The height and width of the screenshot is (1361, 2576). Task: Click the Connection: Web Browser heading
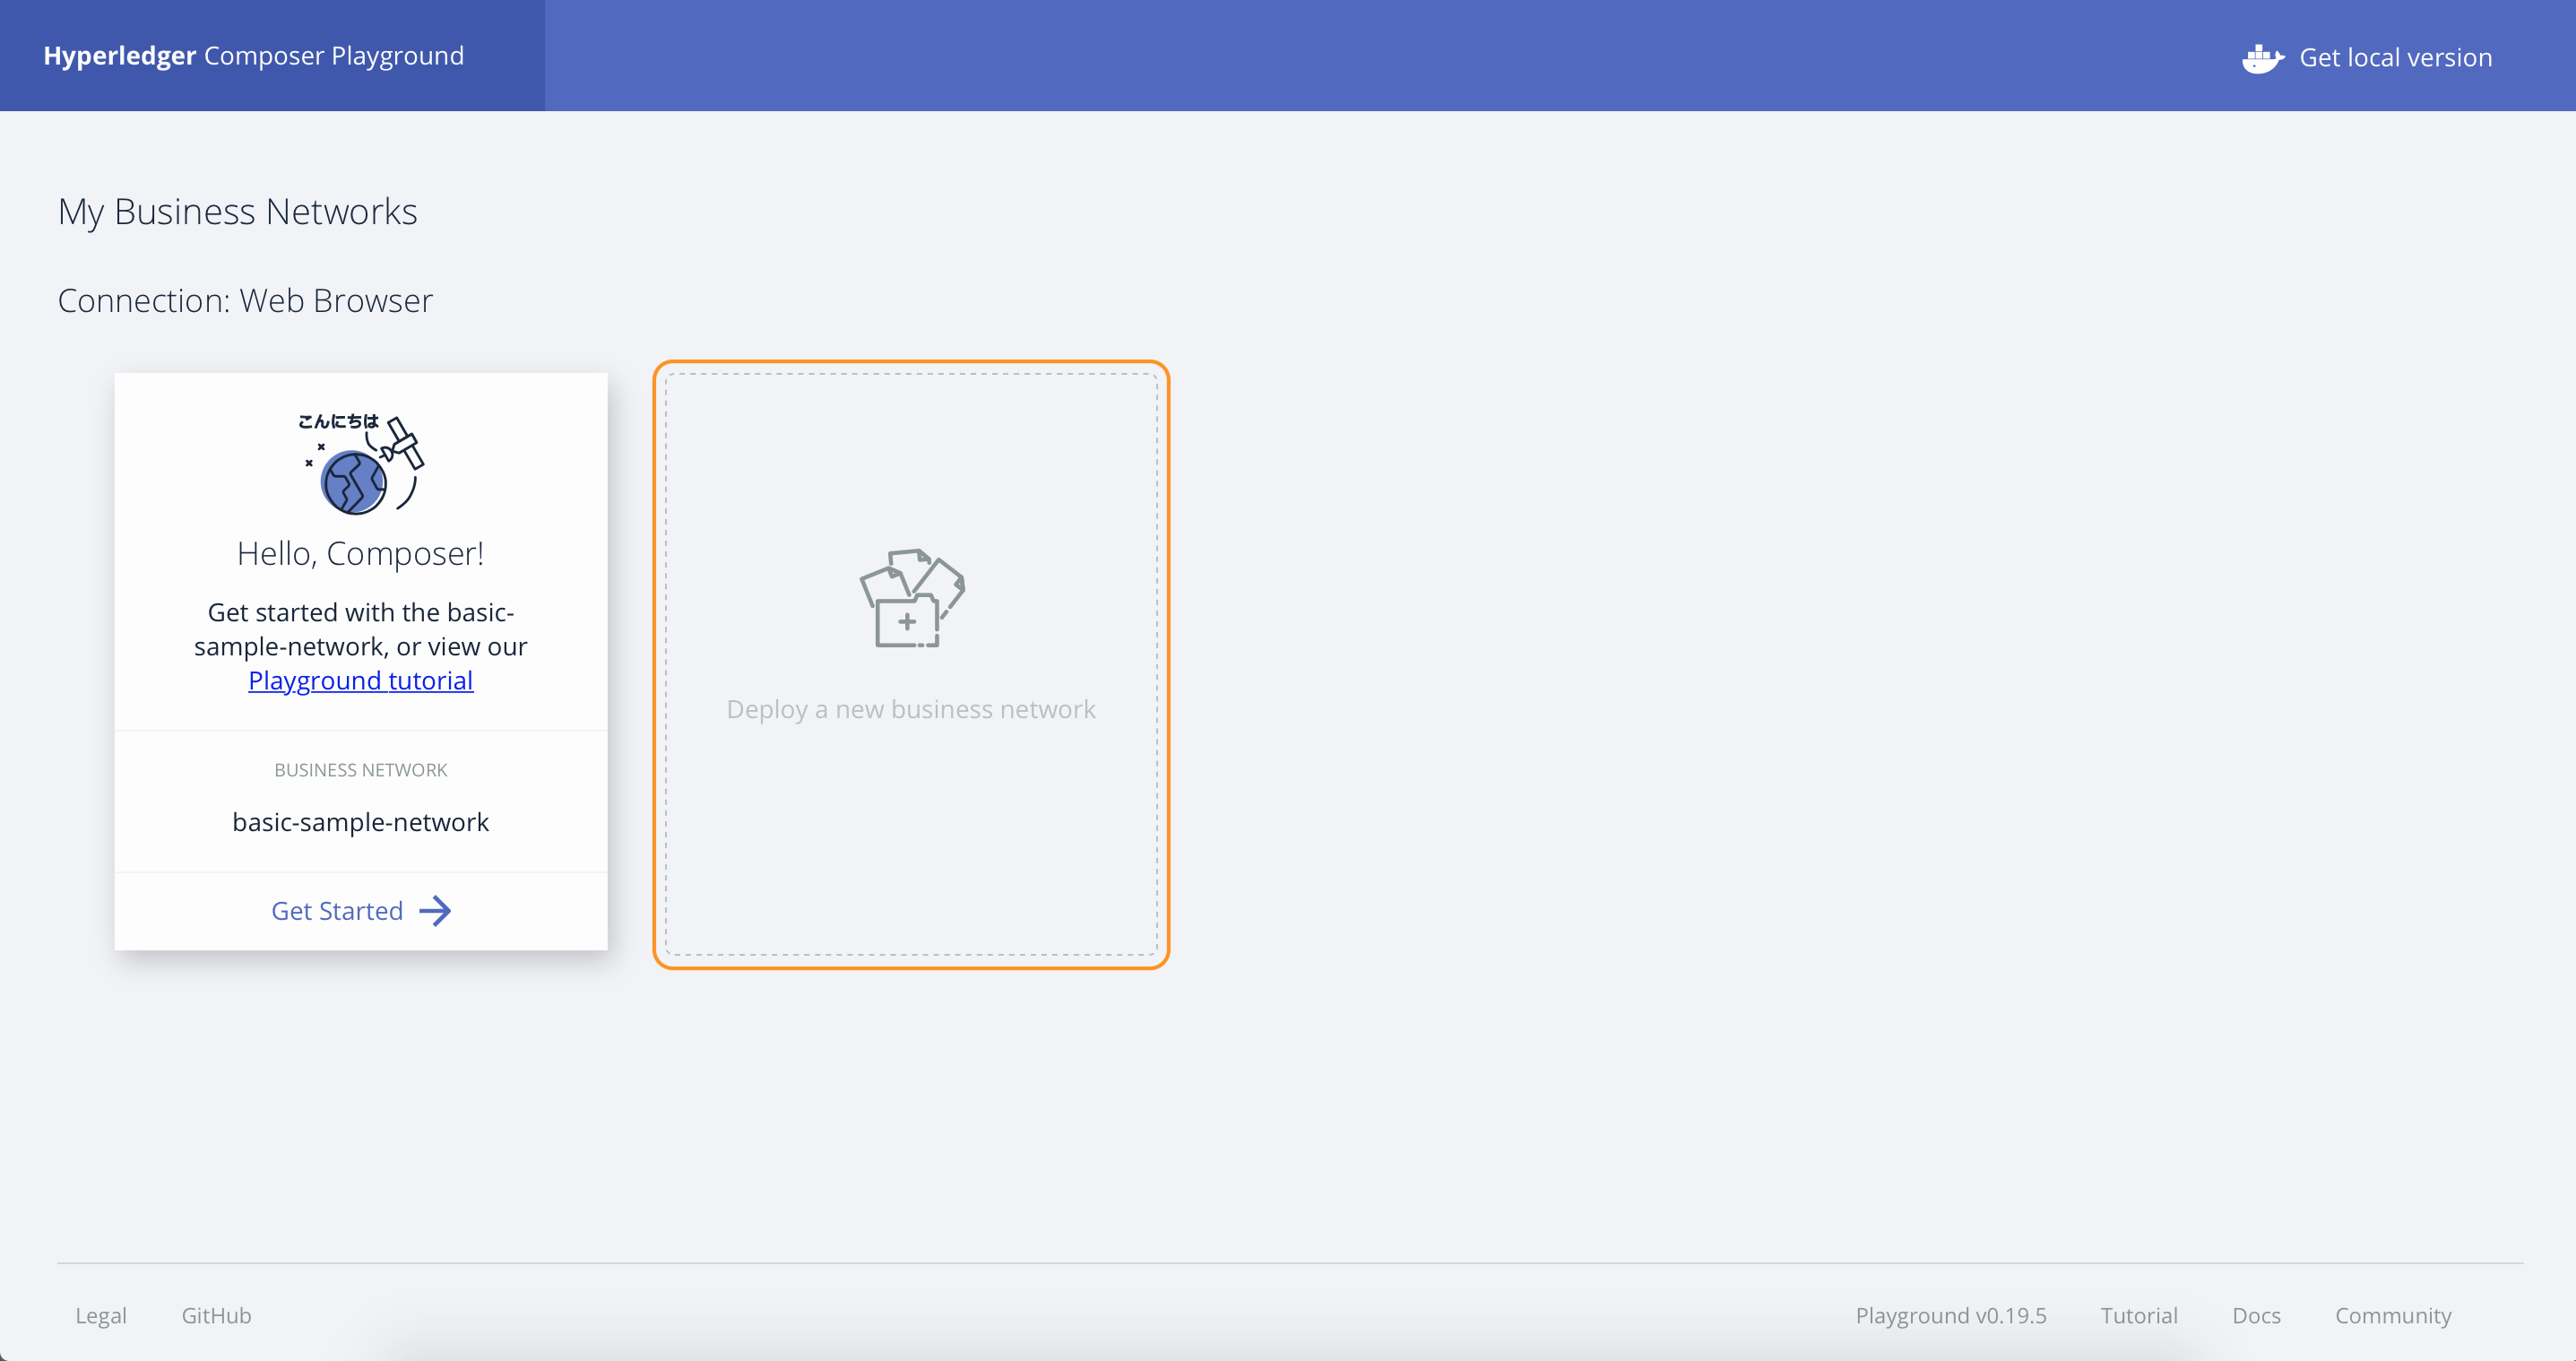point(245,301)
